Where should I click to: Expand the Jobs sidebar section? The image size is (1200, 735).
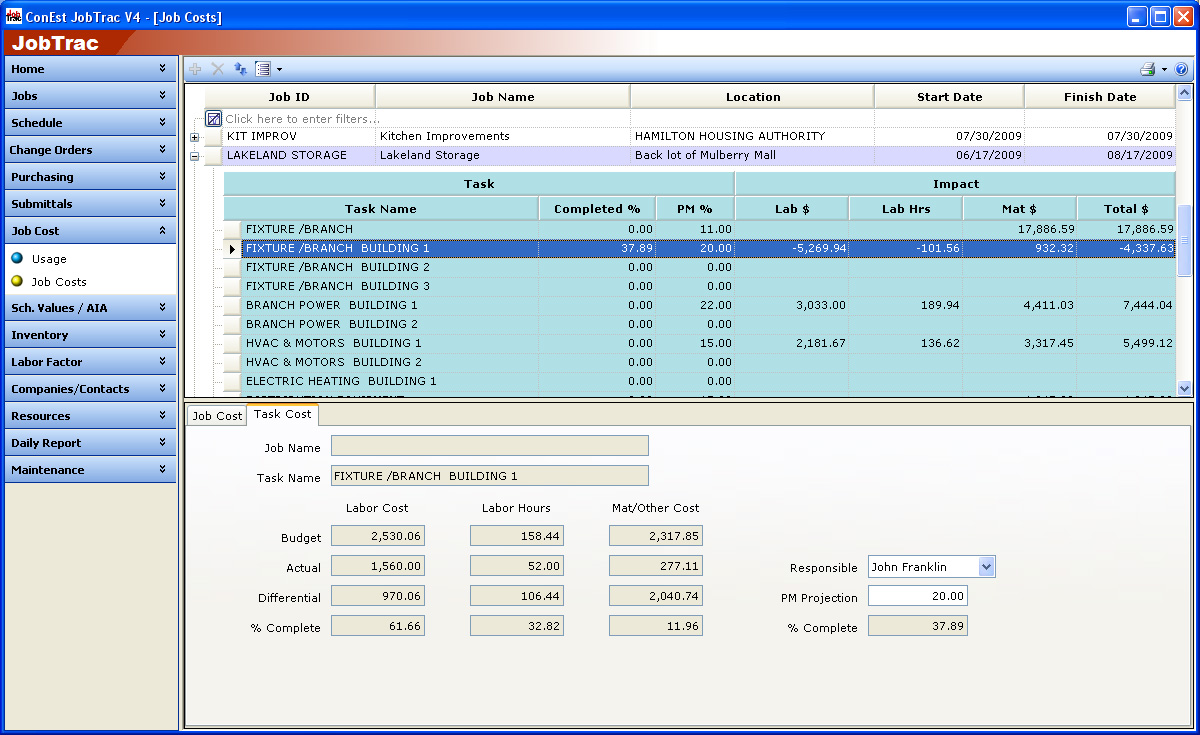[x=90, y=96]
